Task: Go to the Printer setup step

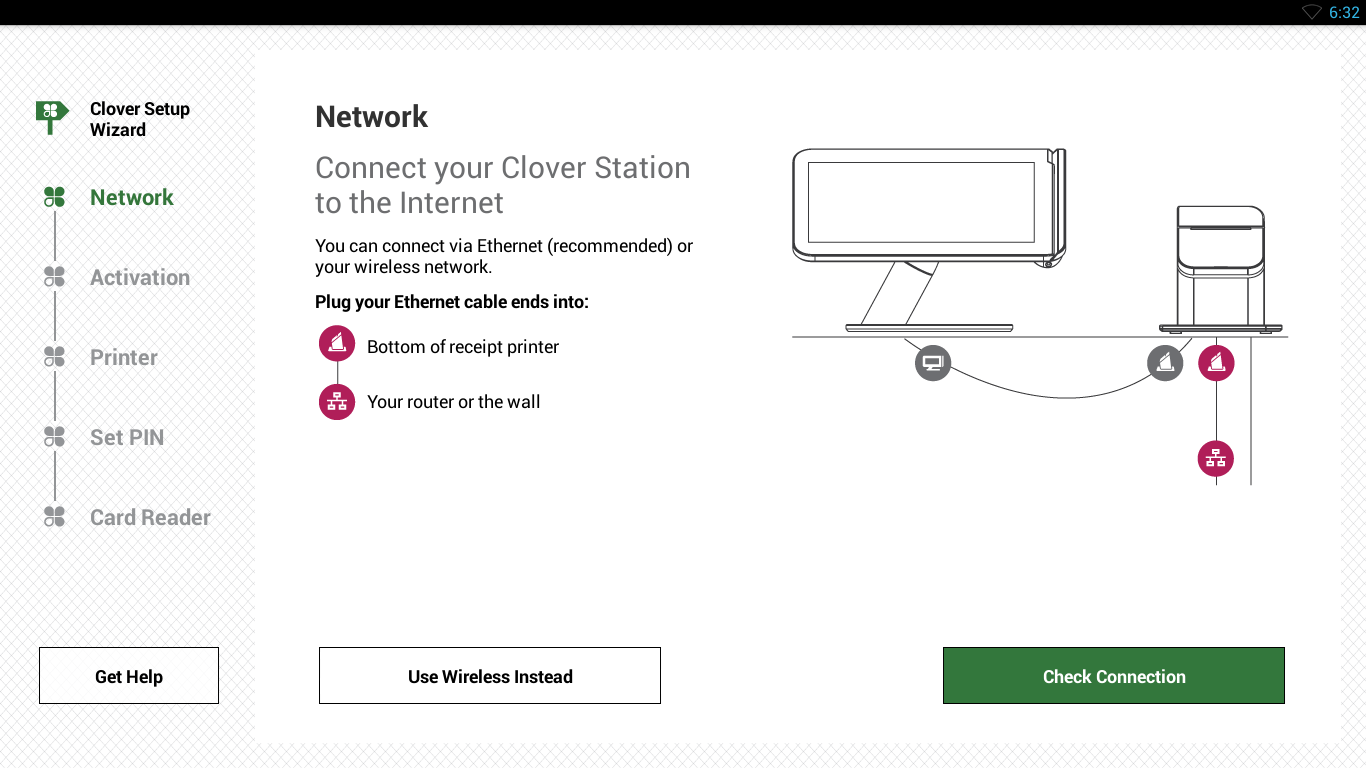Action: (x=124, y=358)
